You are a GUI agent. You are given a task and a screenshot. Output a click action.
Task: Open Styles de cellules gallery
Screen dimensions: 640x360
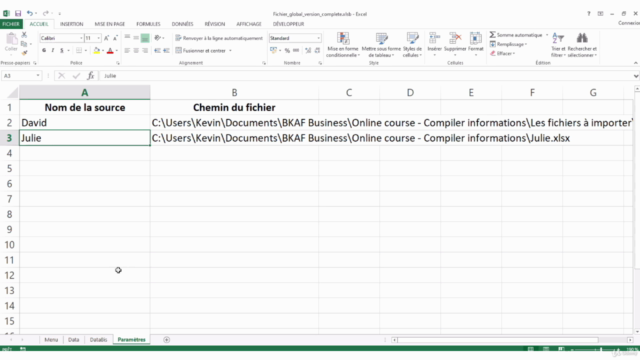click(x=412, y=44)
